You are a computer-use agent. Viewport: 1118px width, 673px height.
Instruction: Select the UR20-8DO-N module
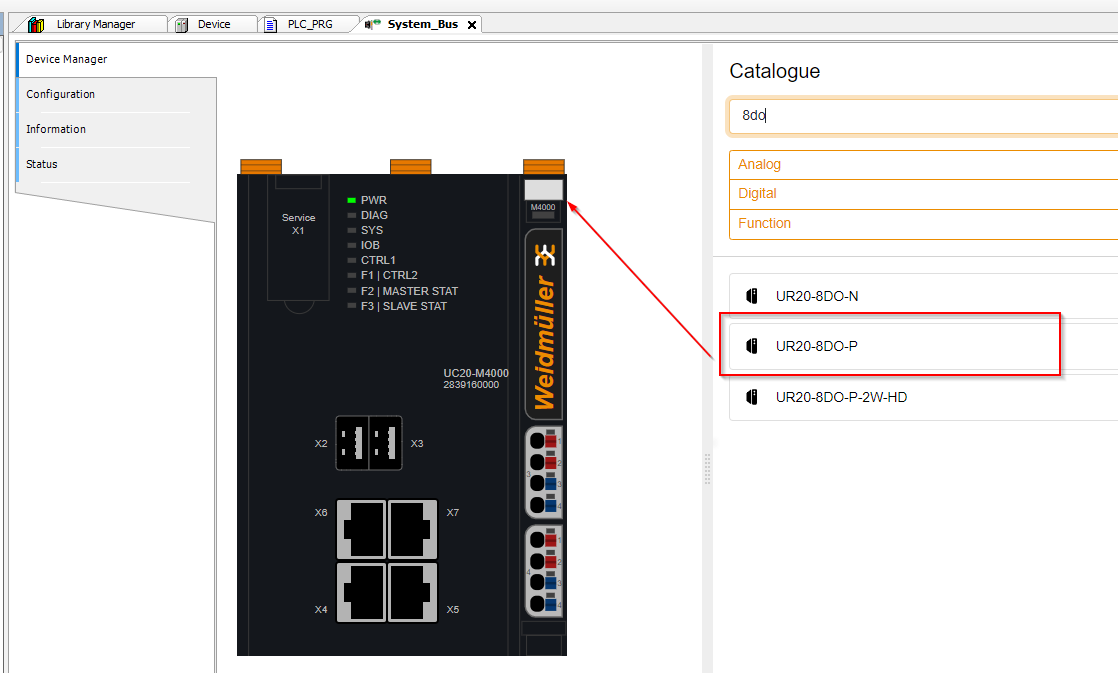click(923, 296)
